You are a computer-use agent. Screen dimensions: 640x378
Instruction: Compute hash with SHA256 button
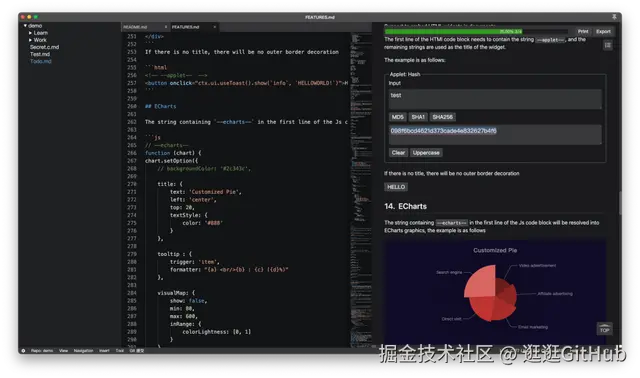[x=442, y=117]
